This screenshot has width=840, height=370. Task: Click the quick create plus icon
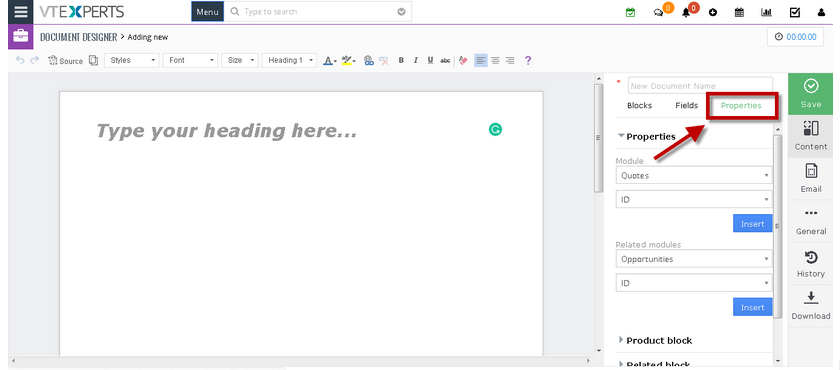tap(712, 13)
